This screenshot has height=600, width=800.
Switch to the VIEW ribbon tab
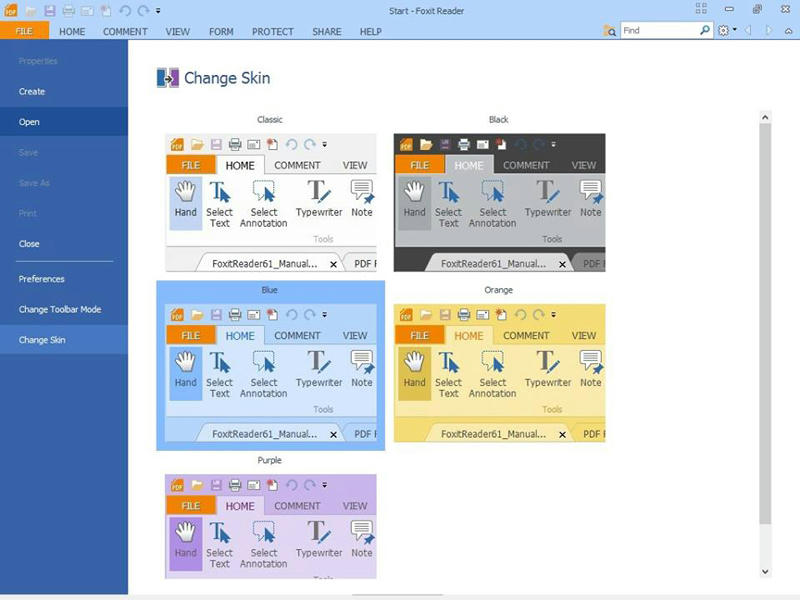pyautogui.click(x=178, y=32)
